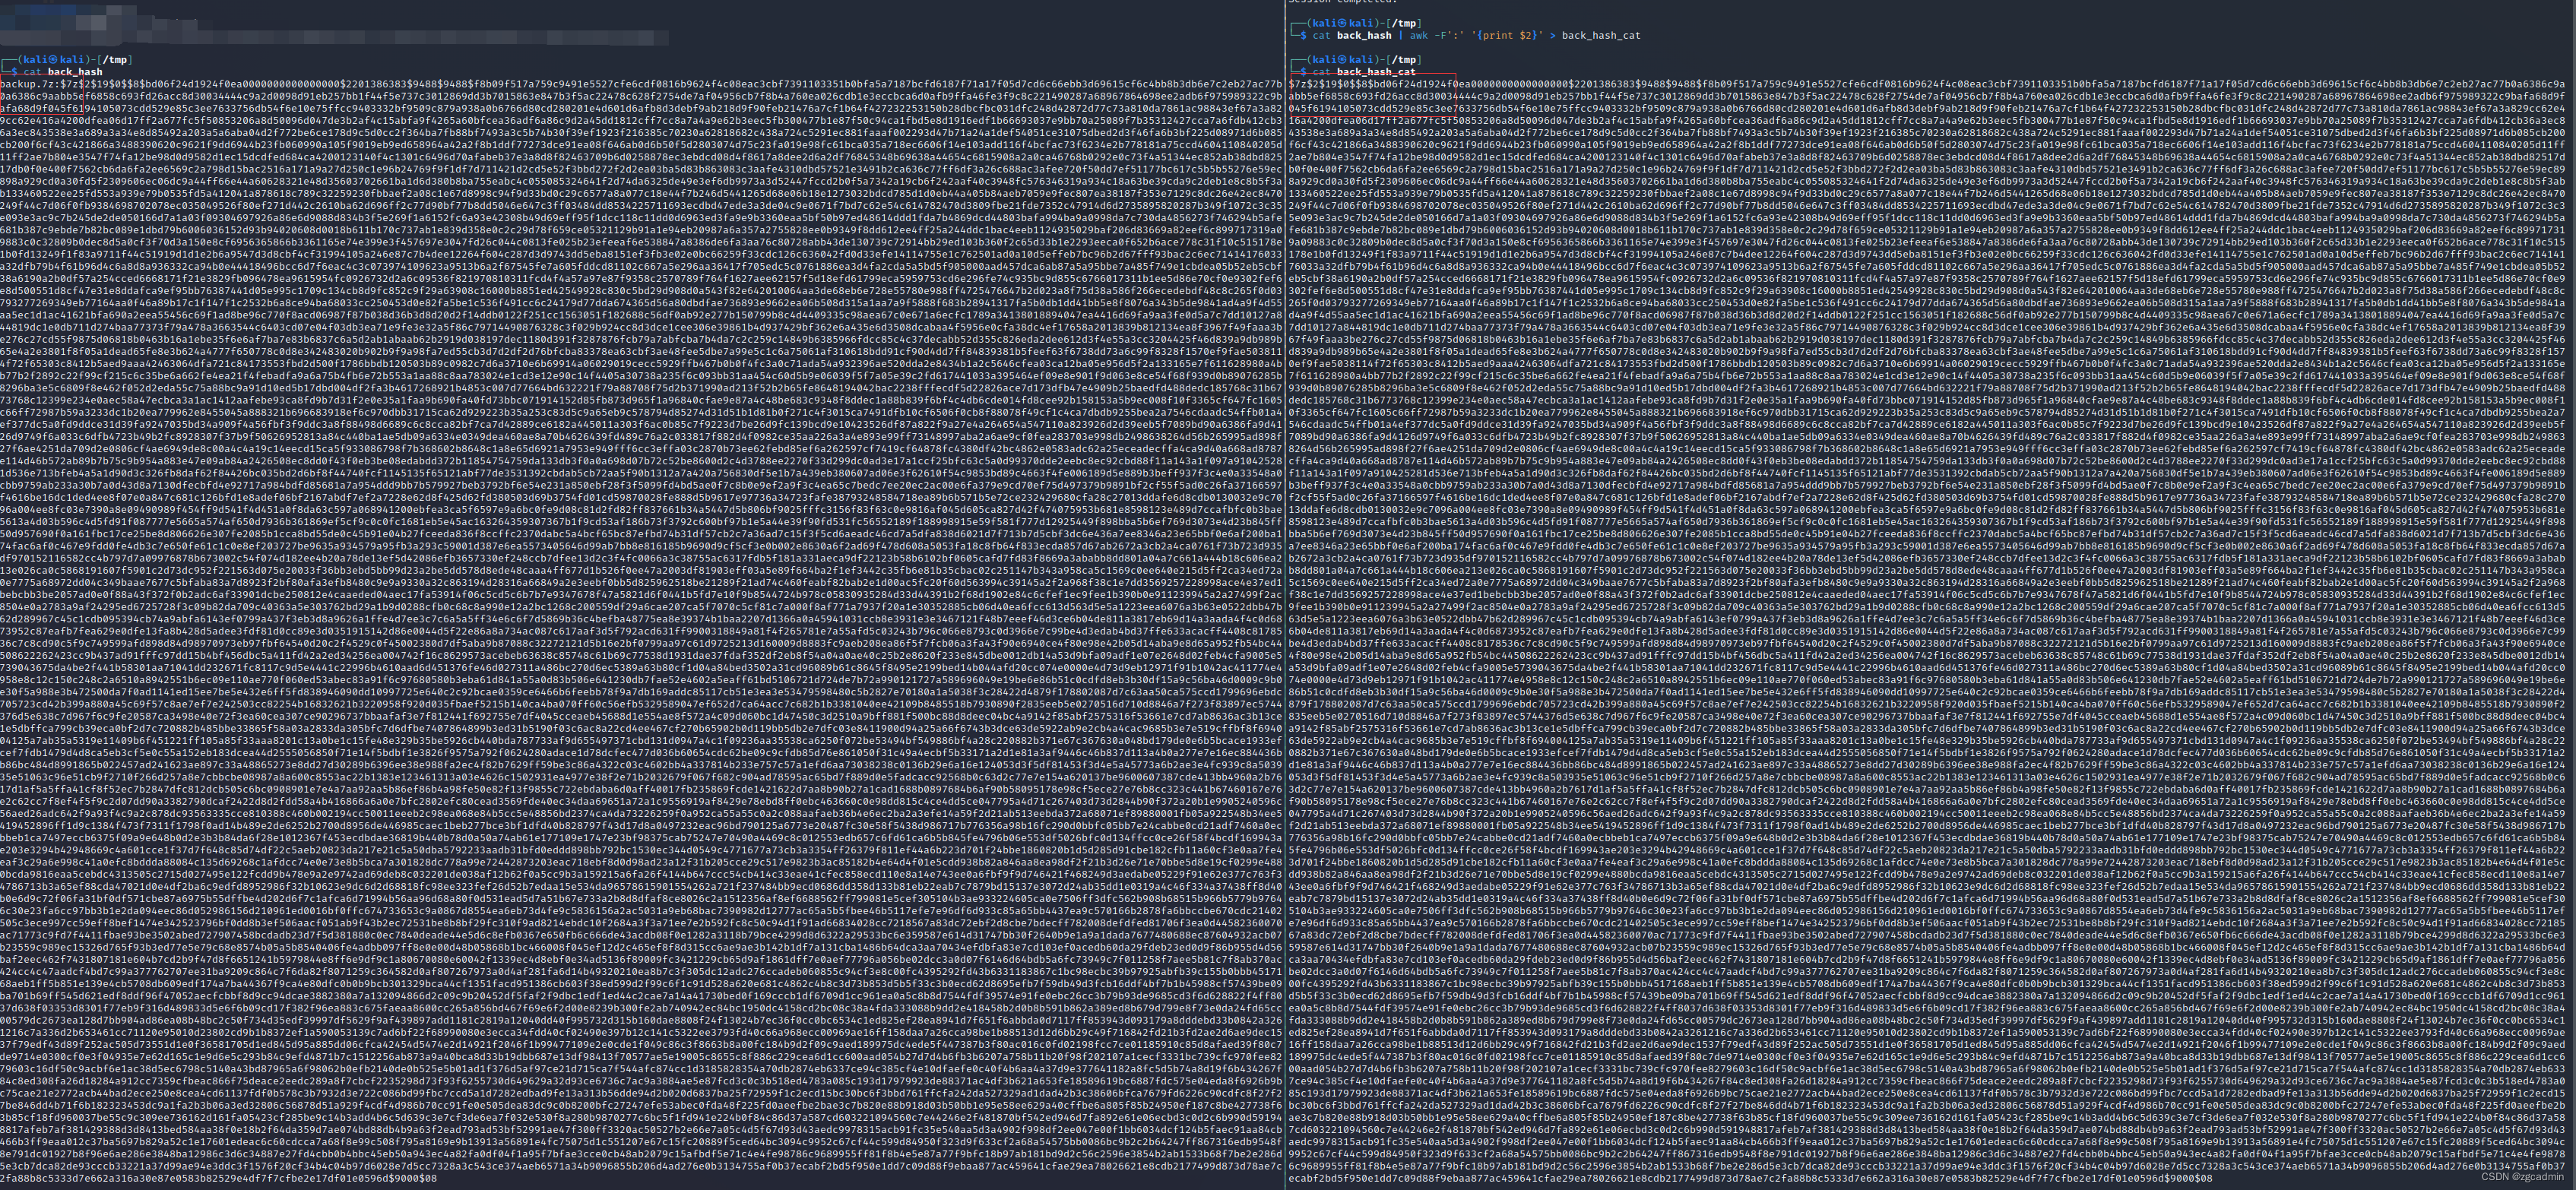Click the prompt line above the awk command

(x=1355, y=23)
